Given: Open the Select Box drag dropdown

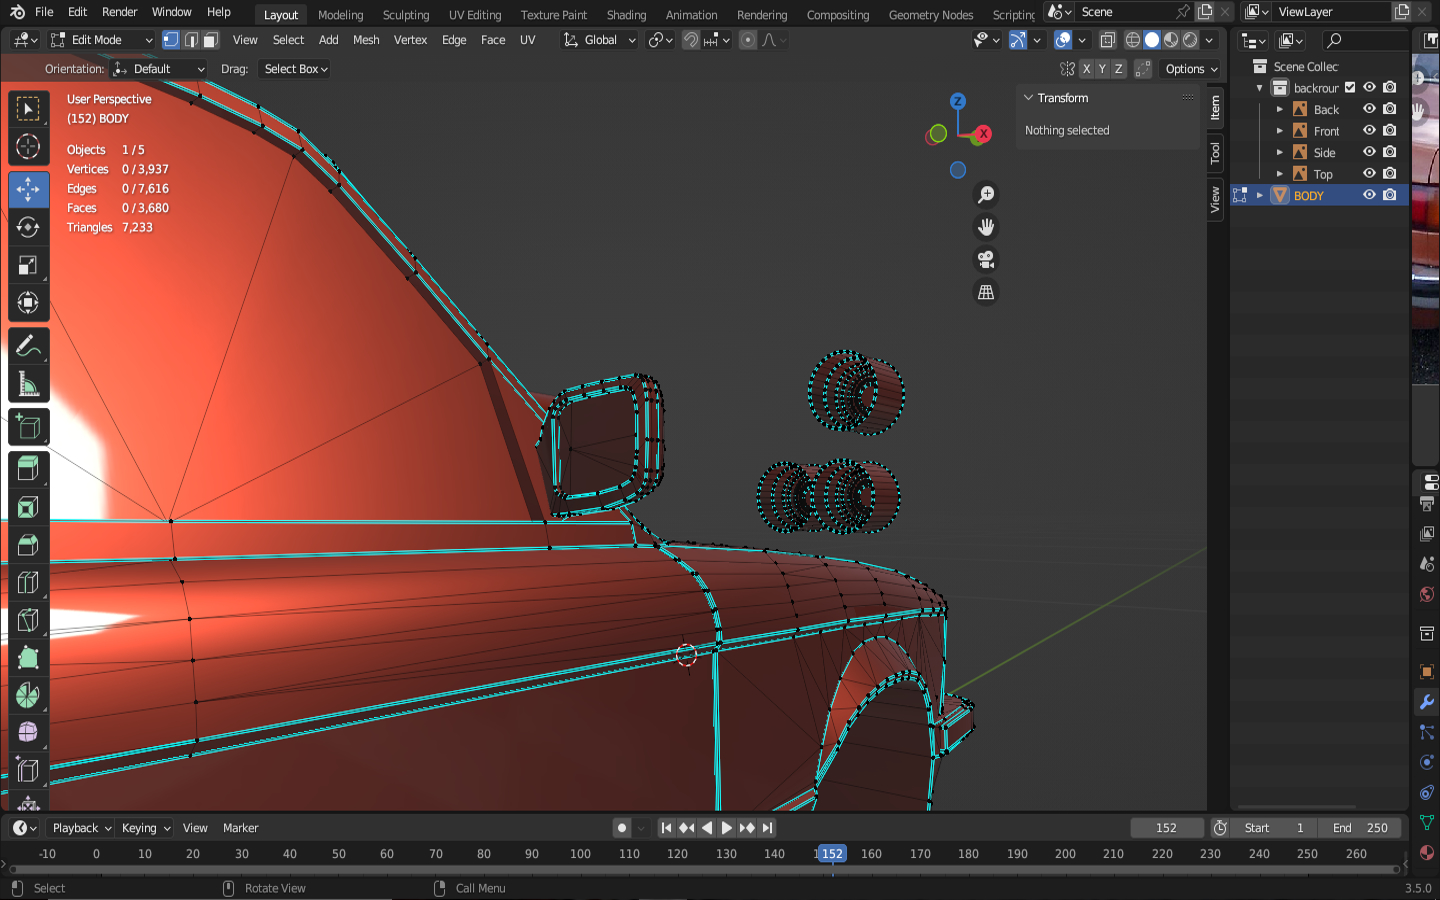Looking at the screenshot, I should (295, 69).
